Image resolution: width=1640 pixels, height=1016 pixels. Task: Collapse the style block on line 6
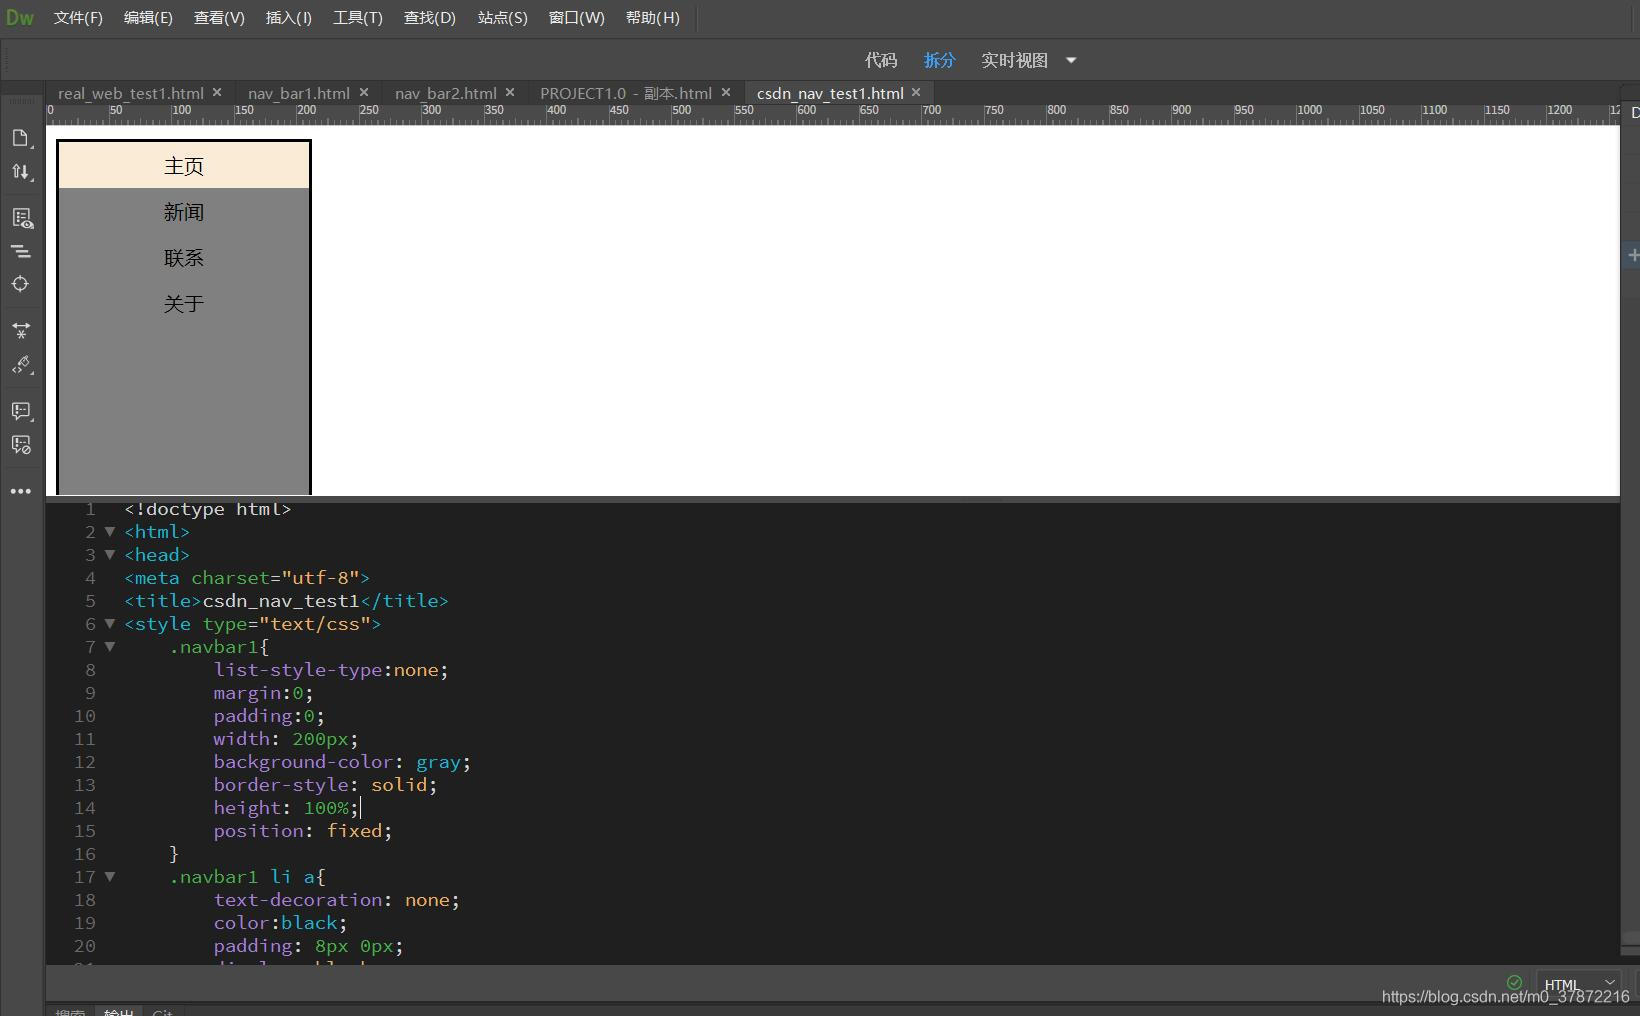[x=110, y=624]
